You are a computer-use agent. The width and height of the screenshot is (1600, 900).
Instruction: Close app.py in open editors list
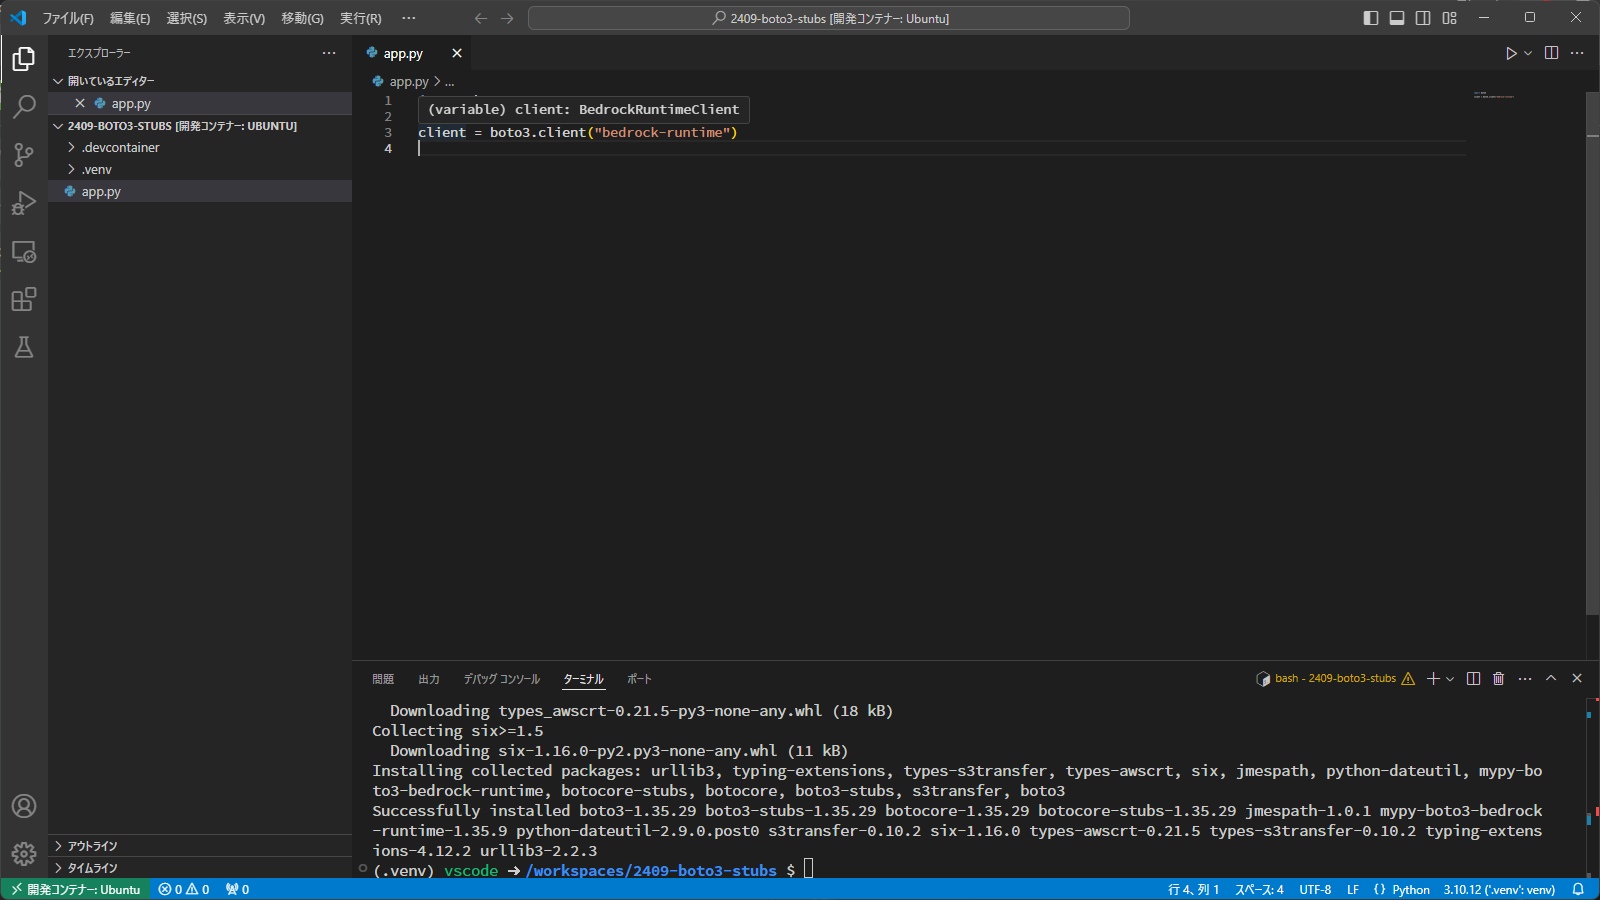point(80,103)
